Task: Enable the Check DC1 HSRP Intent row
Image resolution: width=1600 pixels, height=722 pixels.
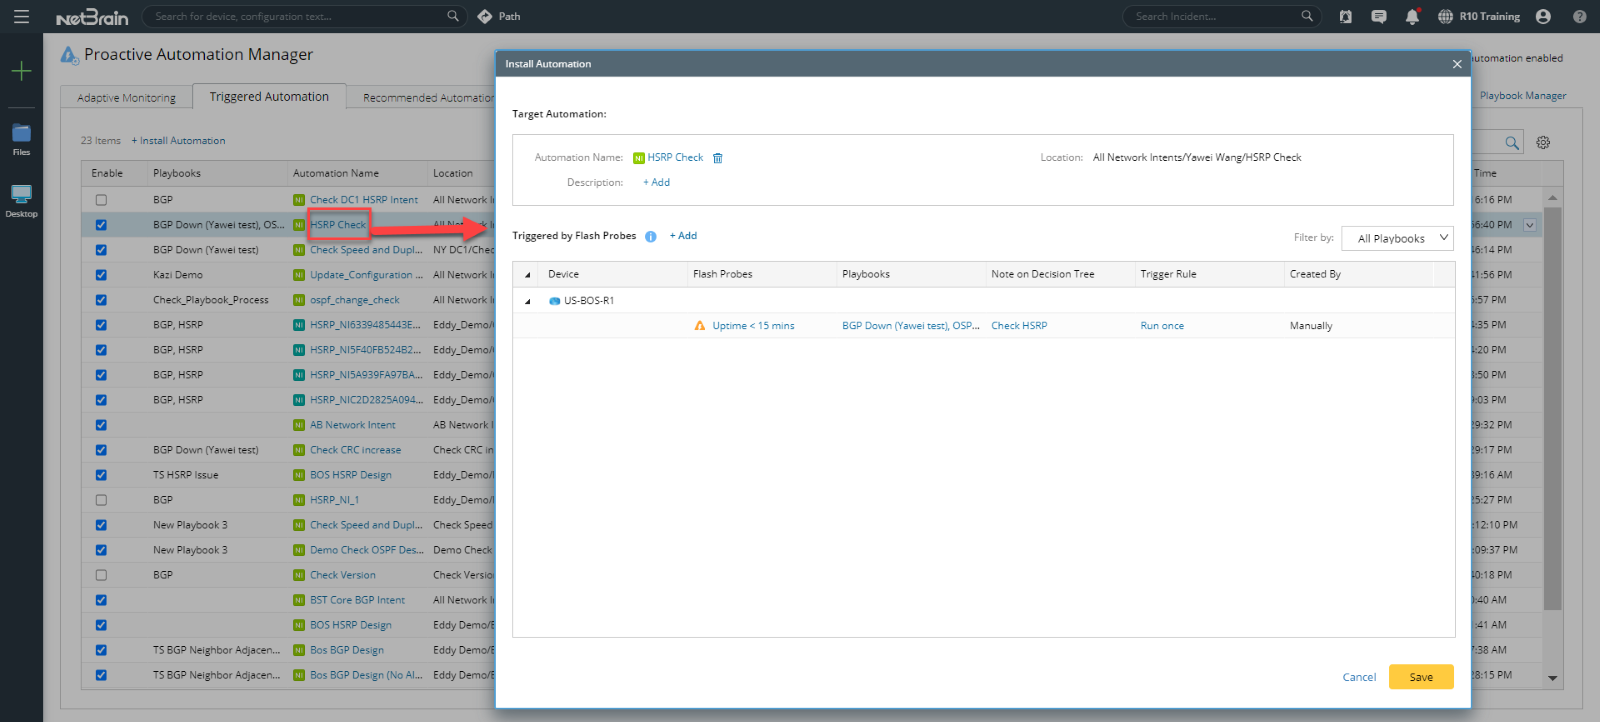Action: [x=101, y=200]
